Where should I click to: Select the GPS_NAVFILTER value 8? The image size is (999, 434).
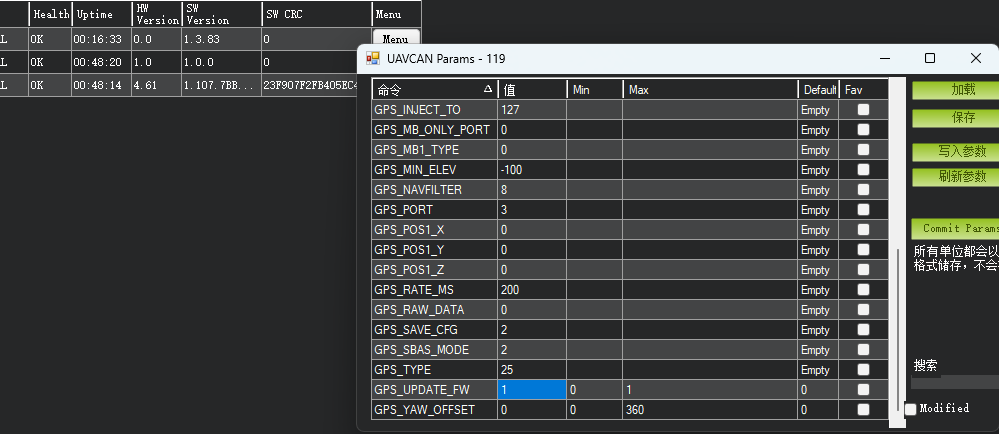[532, 189]
